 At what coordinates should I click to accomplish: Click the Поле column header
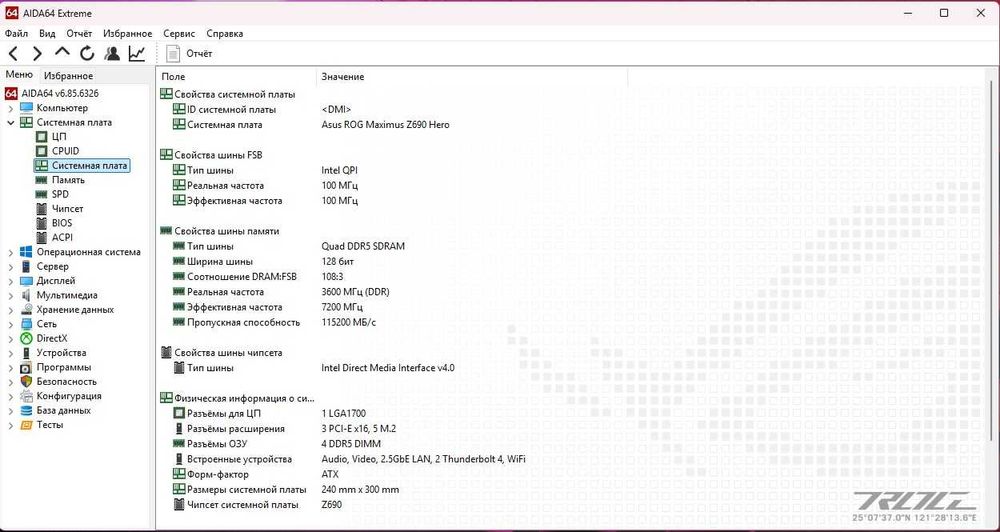[x=236, y=77]
